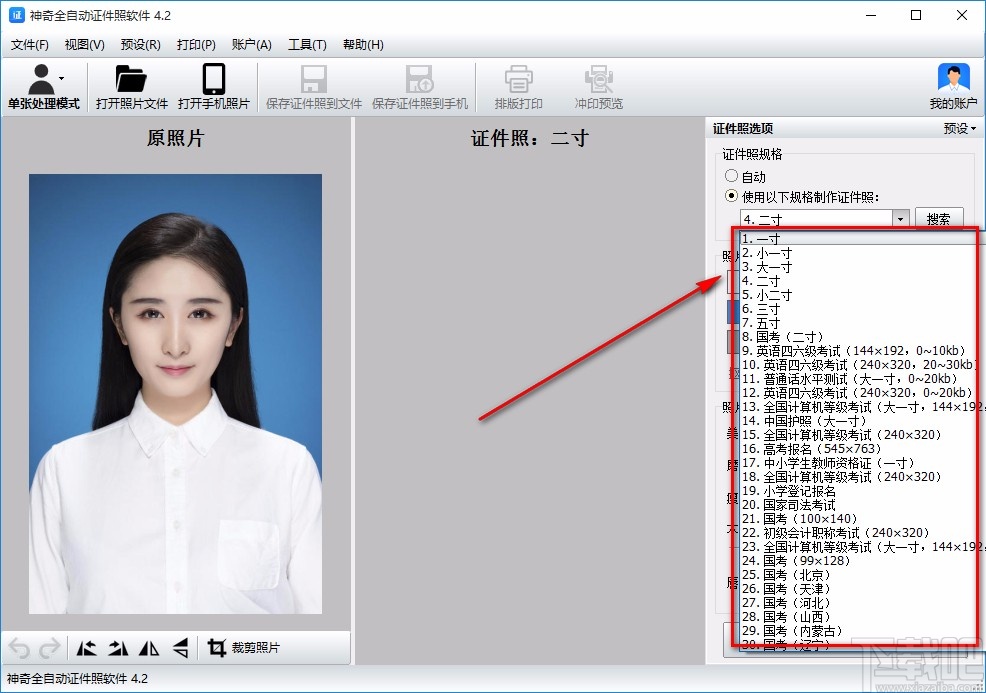986x693 pixels.
Task: Collapse the 证件照规格 combo box arrow
Action: coord(900,219)
